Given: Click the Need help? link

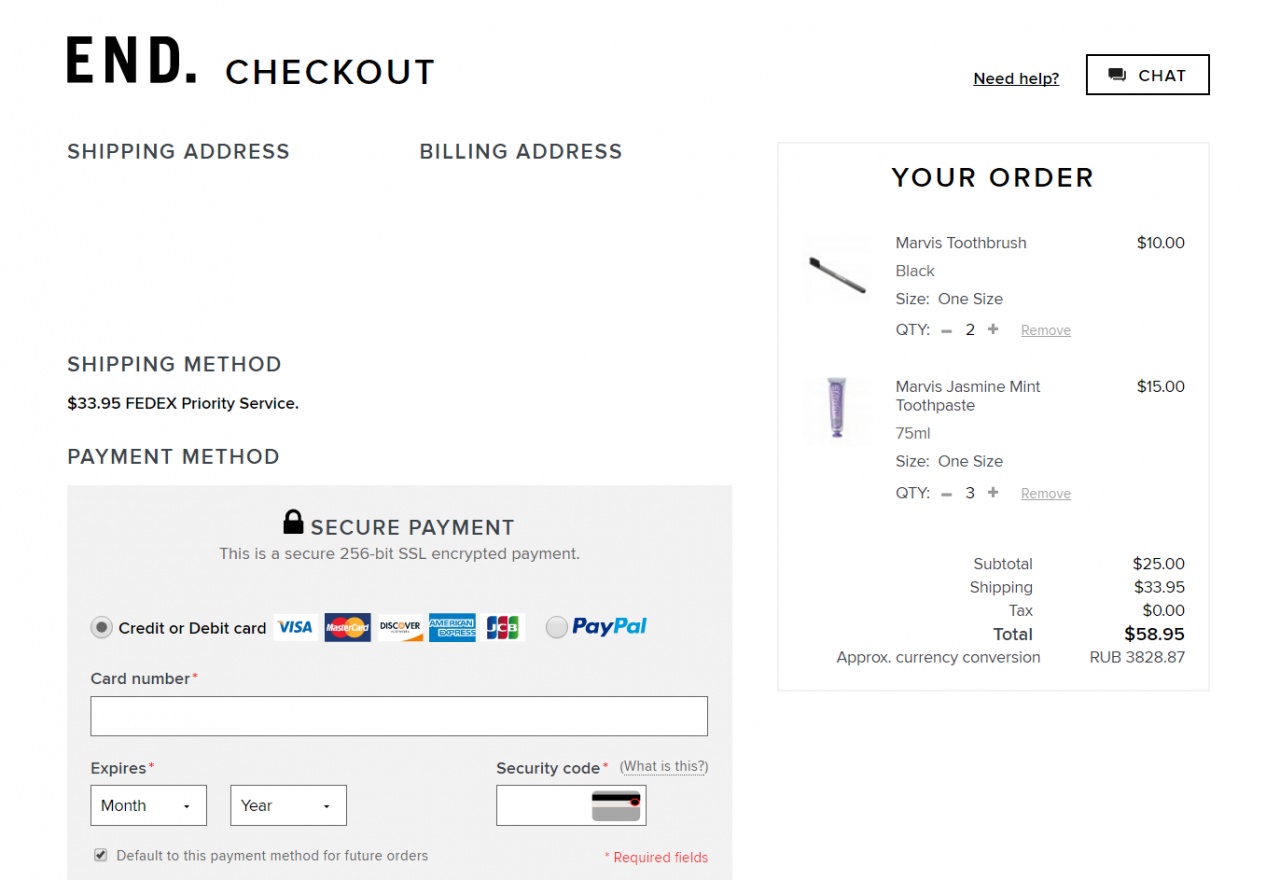Looking at the screenshot, I should (x=1016, y=79).
